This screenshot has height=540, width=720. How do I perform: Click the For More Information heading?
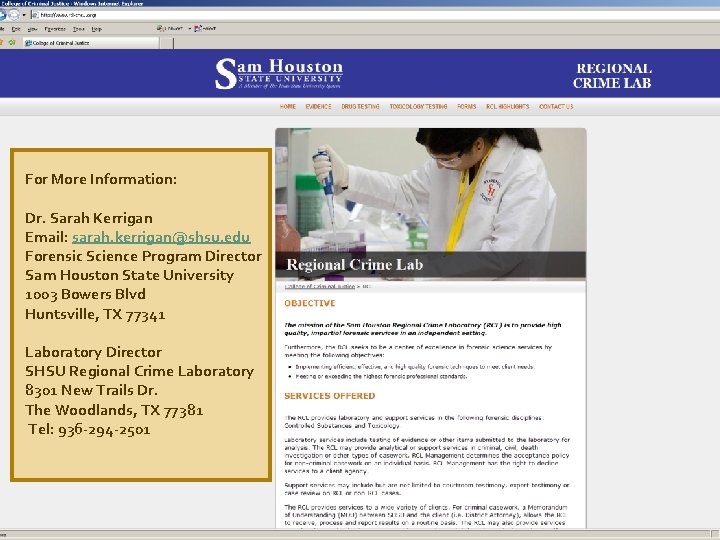[x=101, y=179]
